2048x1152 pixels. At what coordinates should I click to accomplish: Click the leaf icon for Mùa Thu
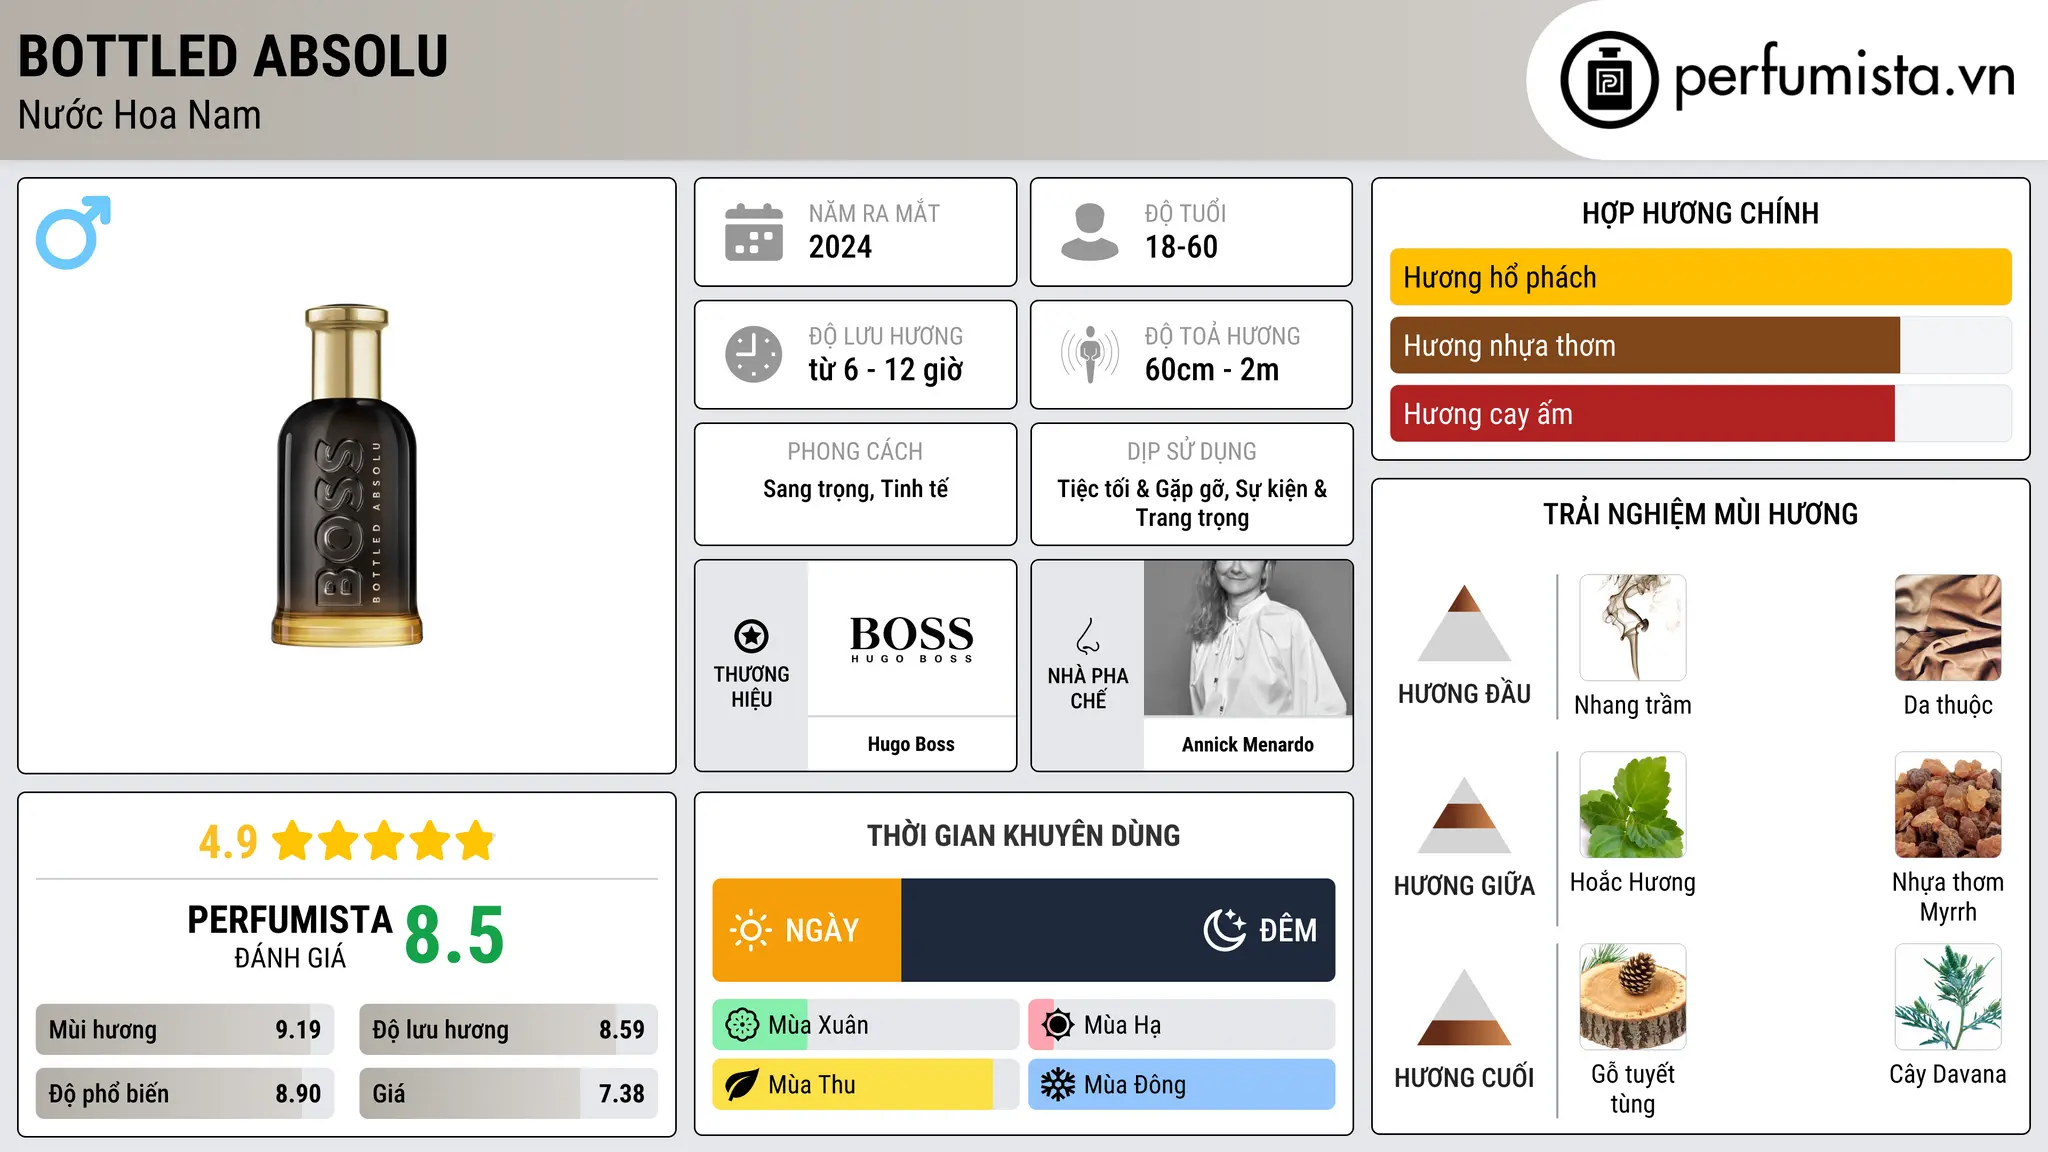click(x=742, y=1085)
